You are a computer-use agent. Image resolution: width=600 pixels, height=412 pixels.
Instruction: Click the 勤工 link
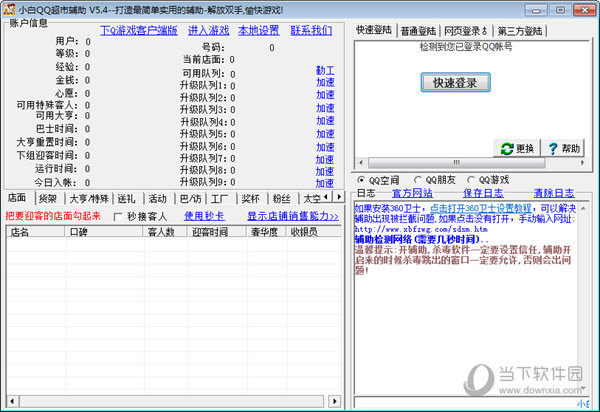pos(325,70)
